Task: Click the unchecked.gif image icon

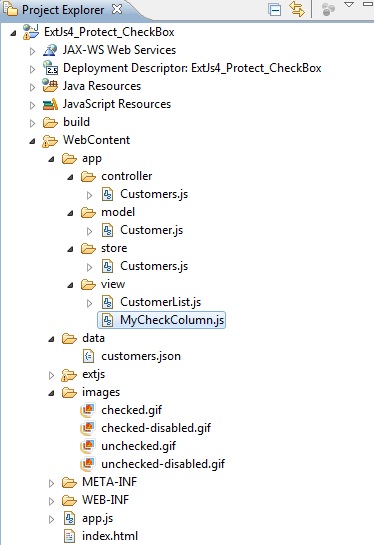Action: tap(87, 446)
